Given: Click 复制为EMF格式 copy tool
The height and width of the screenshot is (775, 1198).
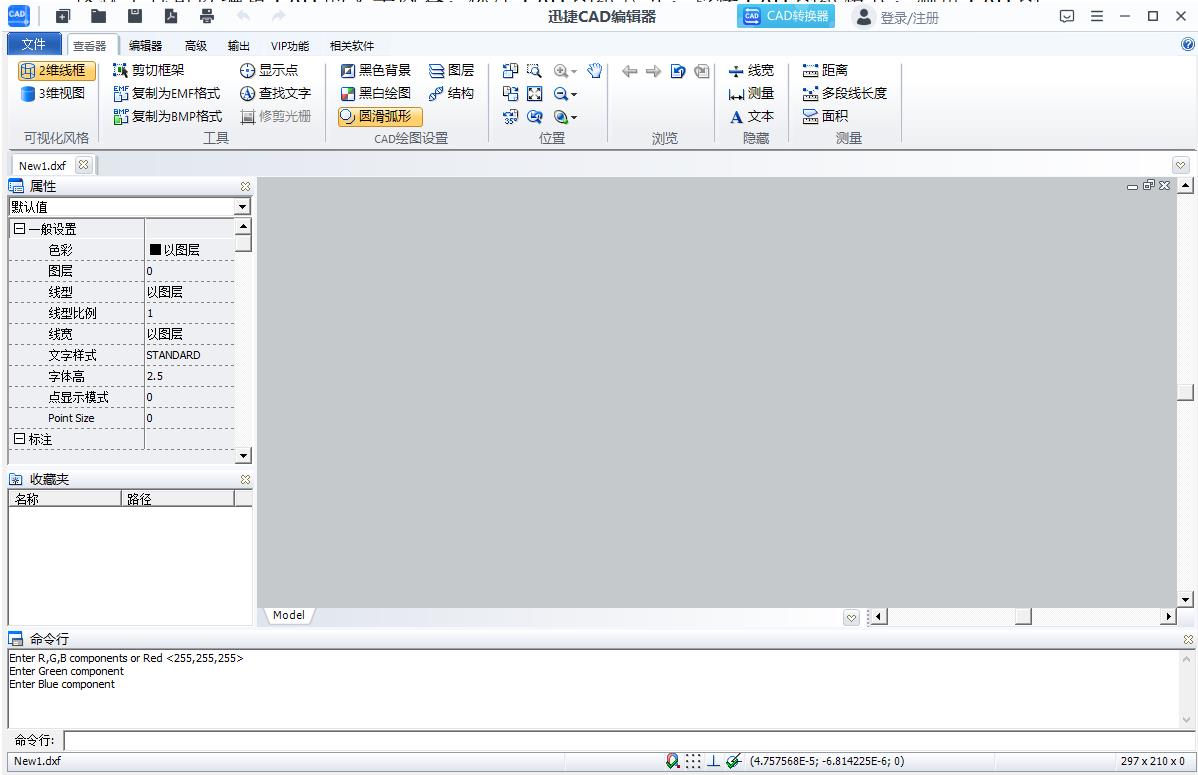Looking at the screenshot, I should click(x=167, y=94).
